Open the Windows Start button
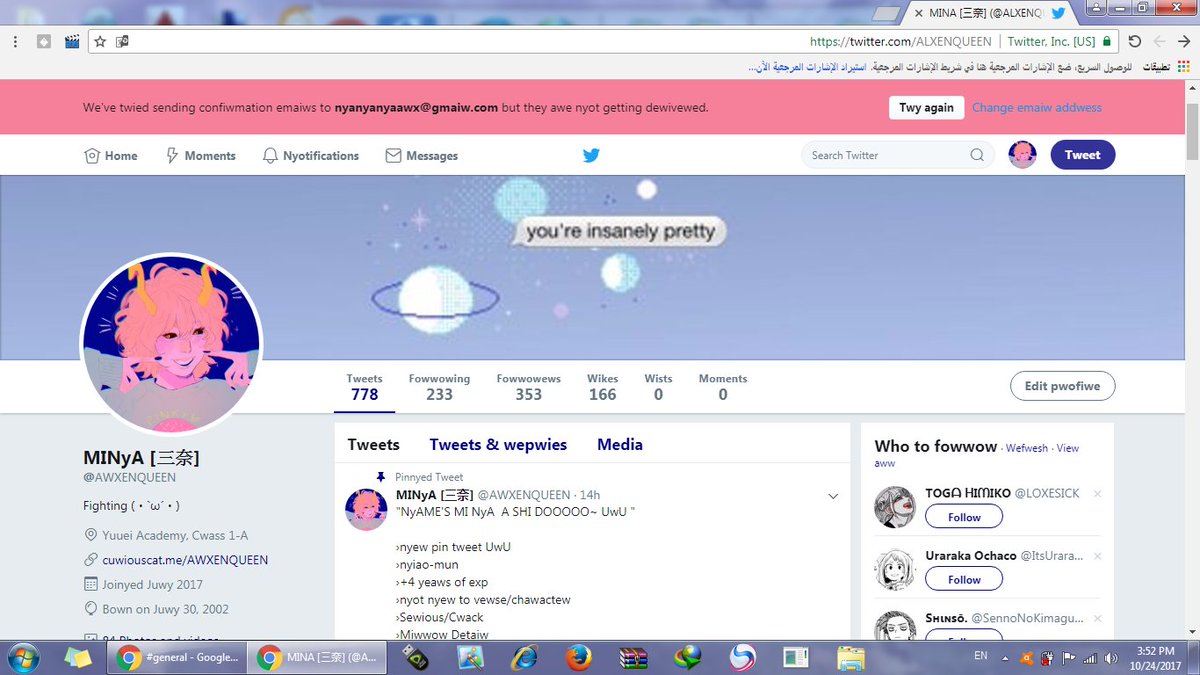1200x675 pixels. (x=23, y=657)
